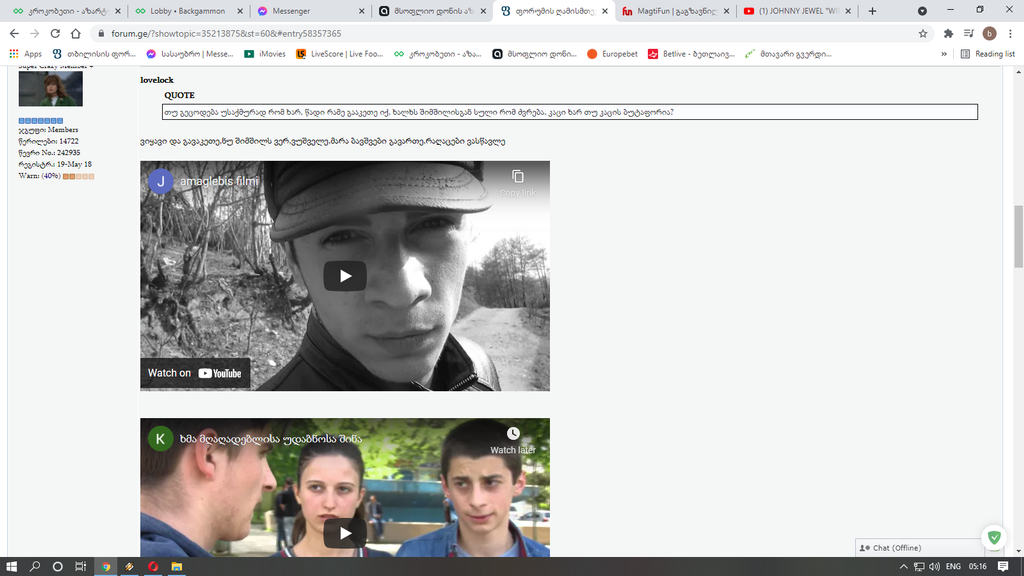Click the page vertical scrollbar thumb
The height and width of the screenshot is (576, 1024).
(x=1018, y=236)
